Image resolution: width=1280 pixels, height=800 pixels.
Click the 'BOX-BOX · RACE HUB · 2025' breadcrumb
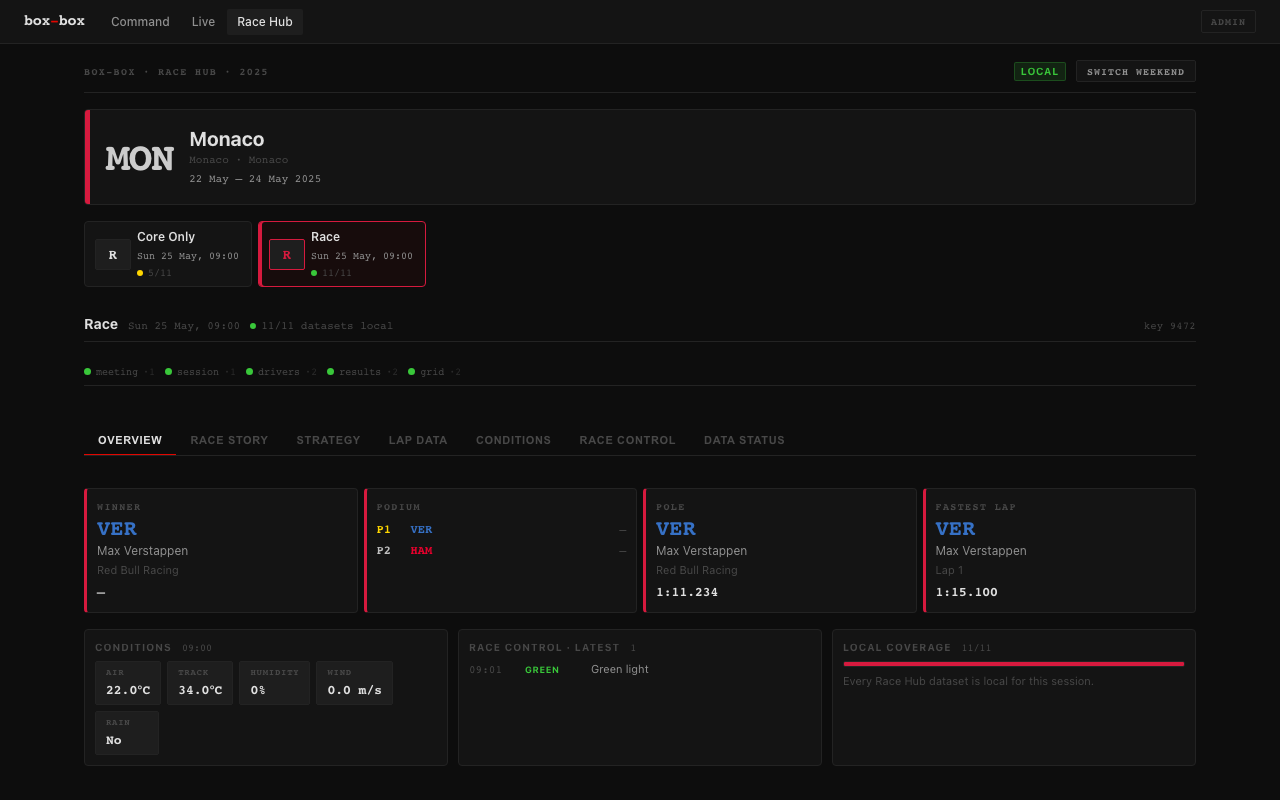click(176, 72)
